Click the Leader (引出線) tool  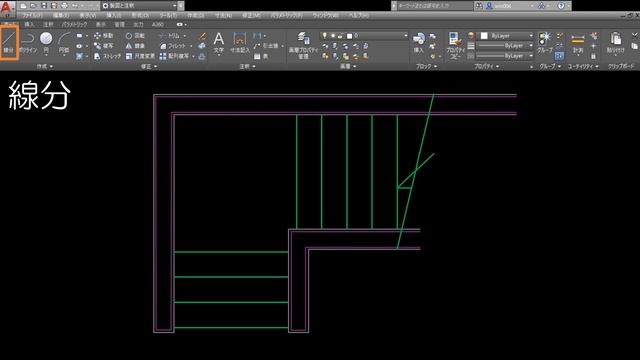click(x=266, y=46)
